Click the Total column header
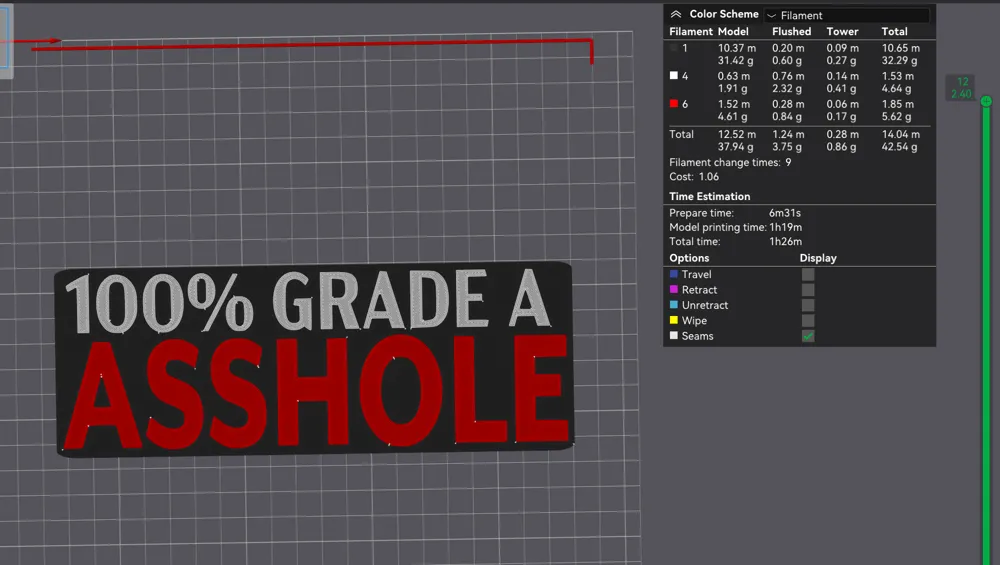The image size is (1000, 565). (894, 31)
